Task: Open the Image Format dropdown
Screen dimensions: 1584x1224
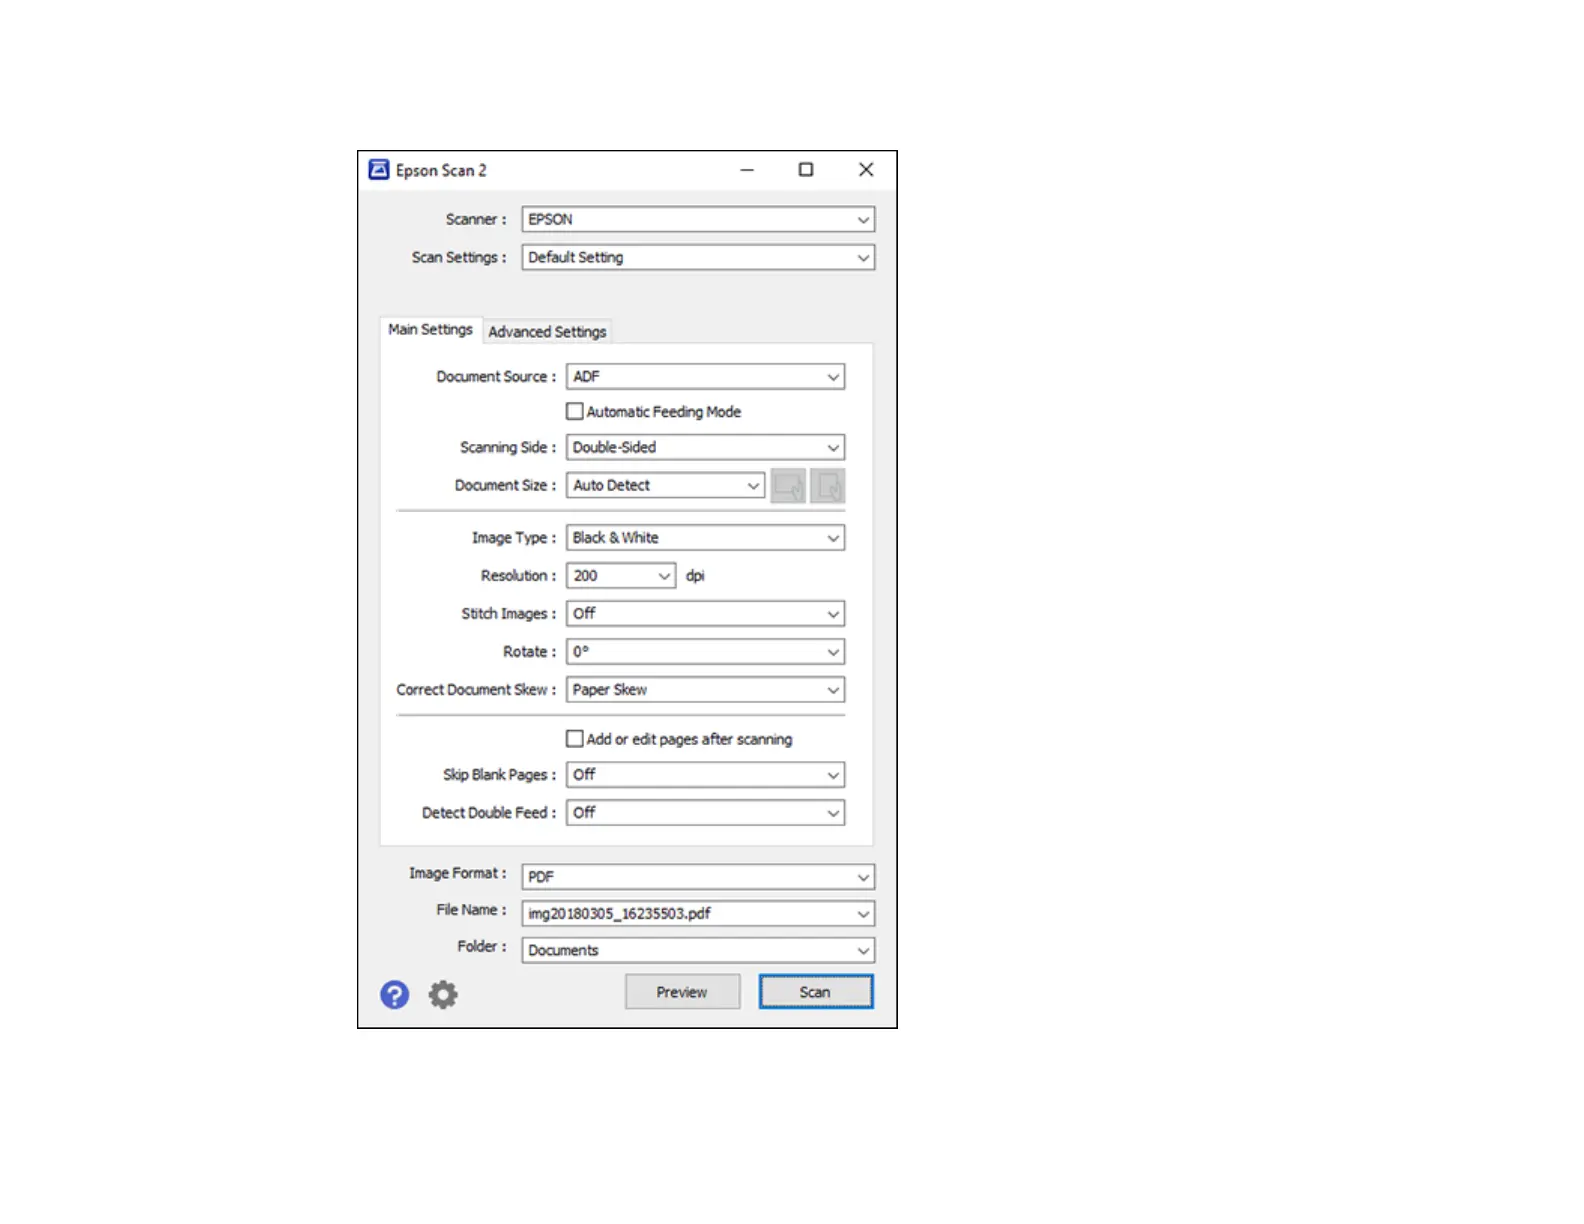Action: coord(698,877)
